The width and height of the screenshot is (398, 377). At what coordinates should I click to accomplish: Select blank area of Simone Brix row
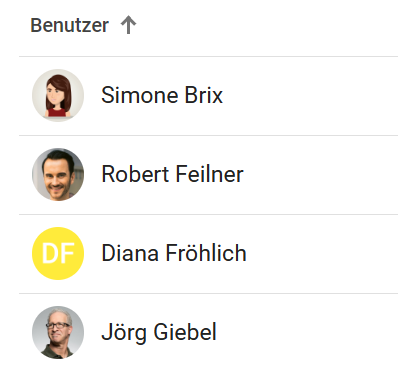tap(310, 96)
